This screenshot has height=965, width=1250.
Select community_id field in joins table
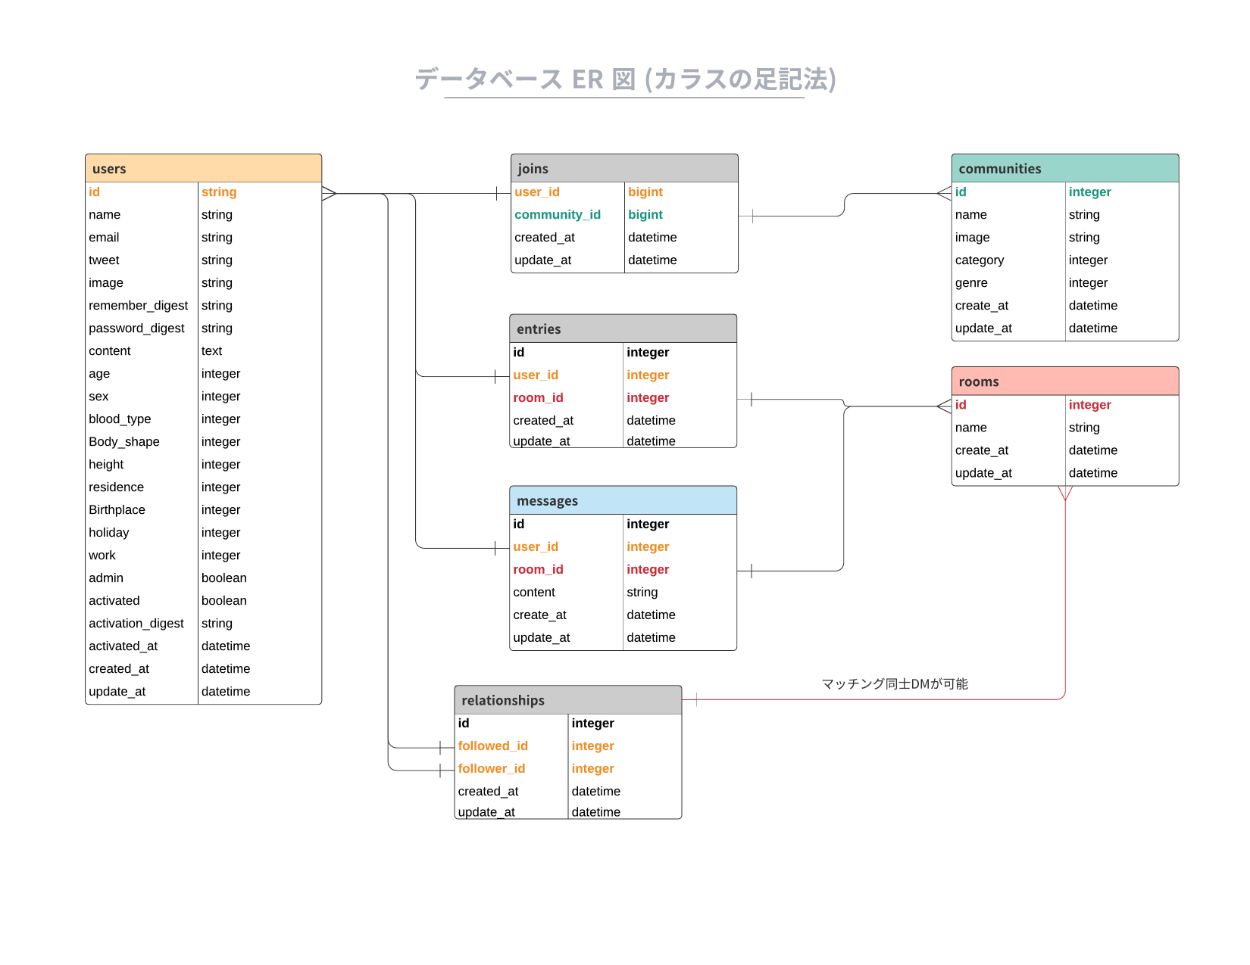(557, 215)
